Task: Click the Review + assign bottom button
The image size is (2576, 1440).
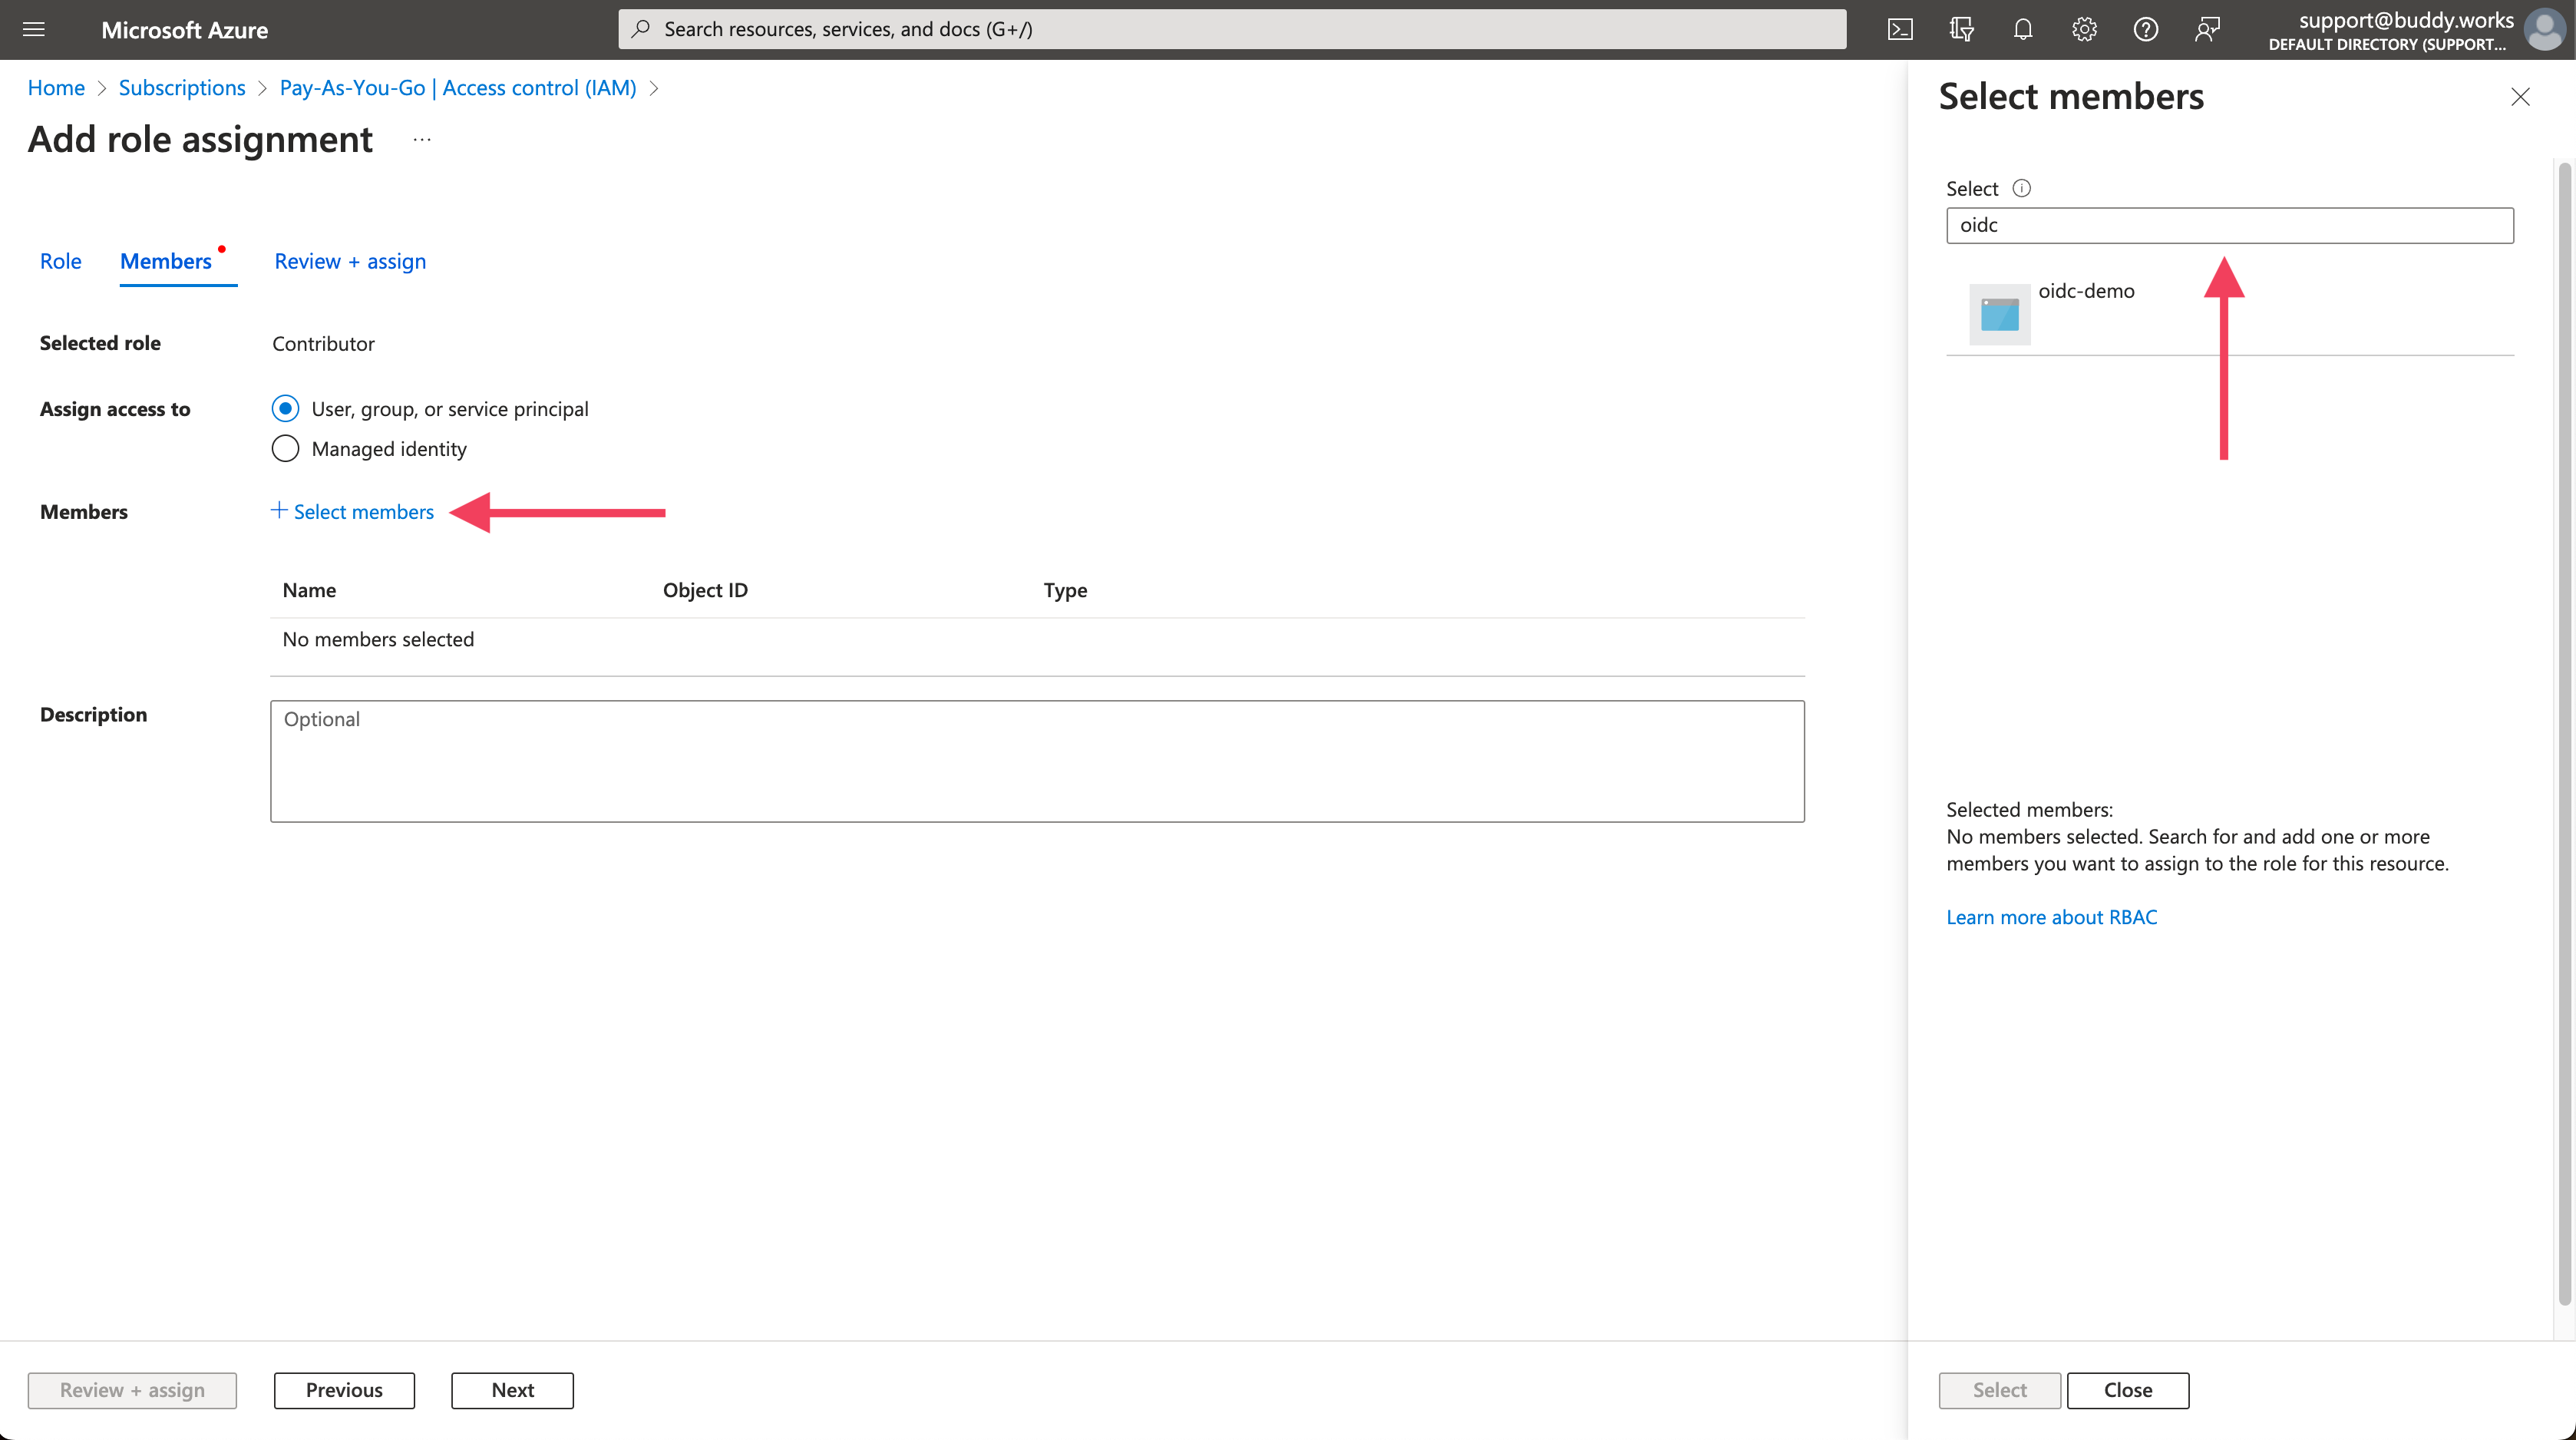Action: [x=132, y=1390]
